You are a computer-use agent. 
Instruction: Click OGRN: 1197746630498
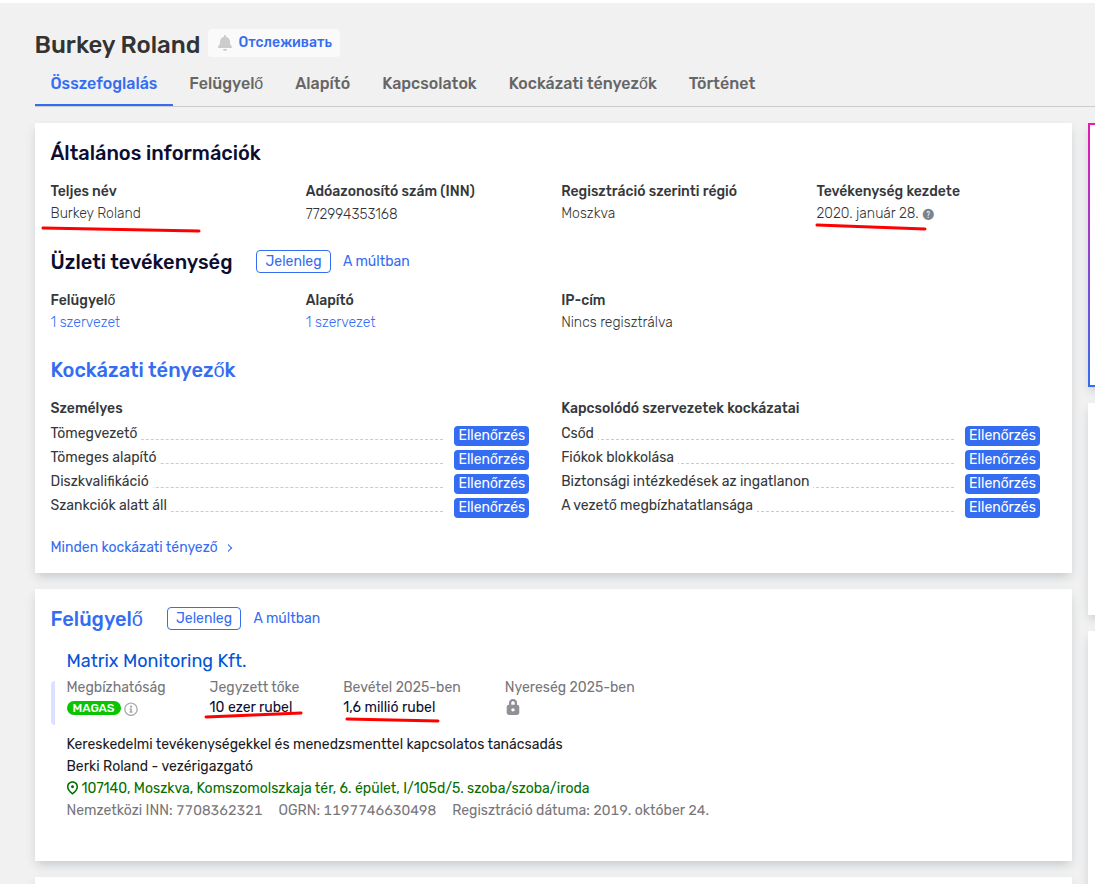tap(357, 811)
